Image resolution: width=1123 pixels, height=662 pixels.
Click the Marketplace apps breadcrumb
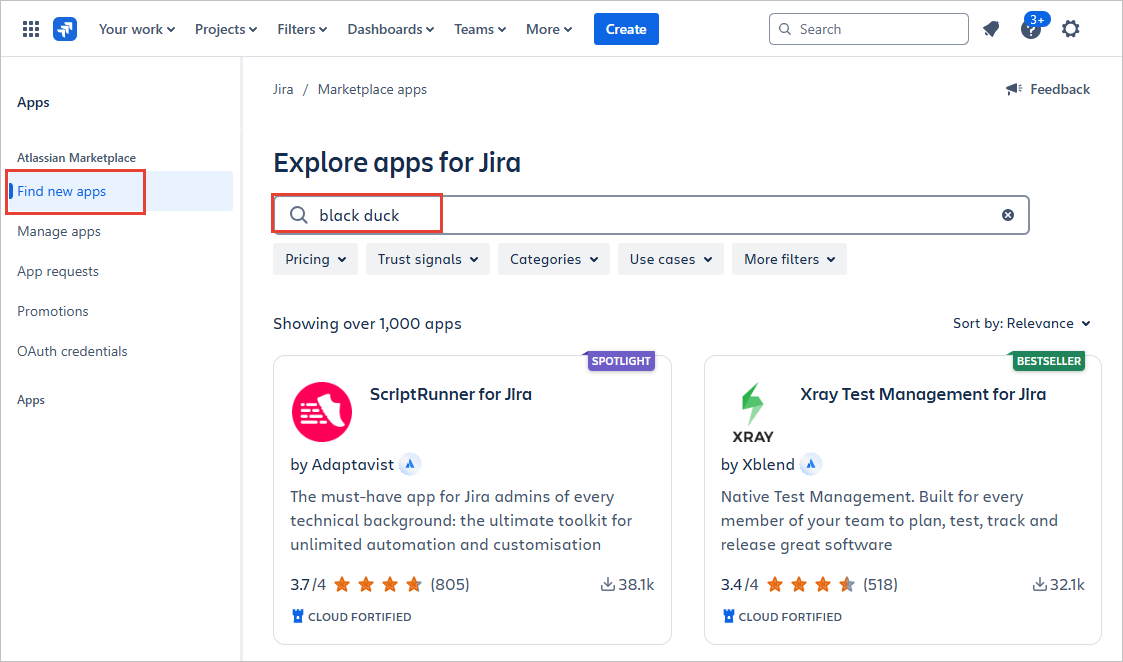click(372, 90)
